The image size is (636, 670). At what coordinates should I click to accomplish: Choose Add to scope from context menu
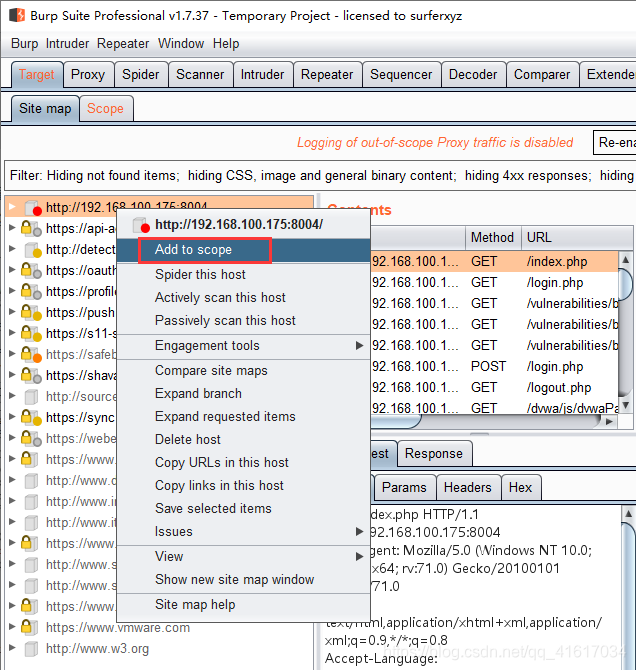(x=243, y=250)
